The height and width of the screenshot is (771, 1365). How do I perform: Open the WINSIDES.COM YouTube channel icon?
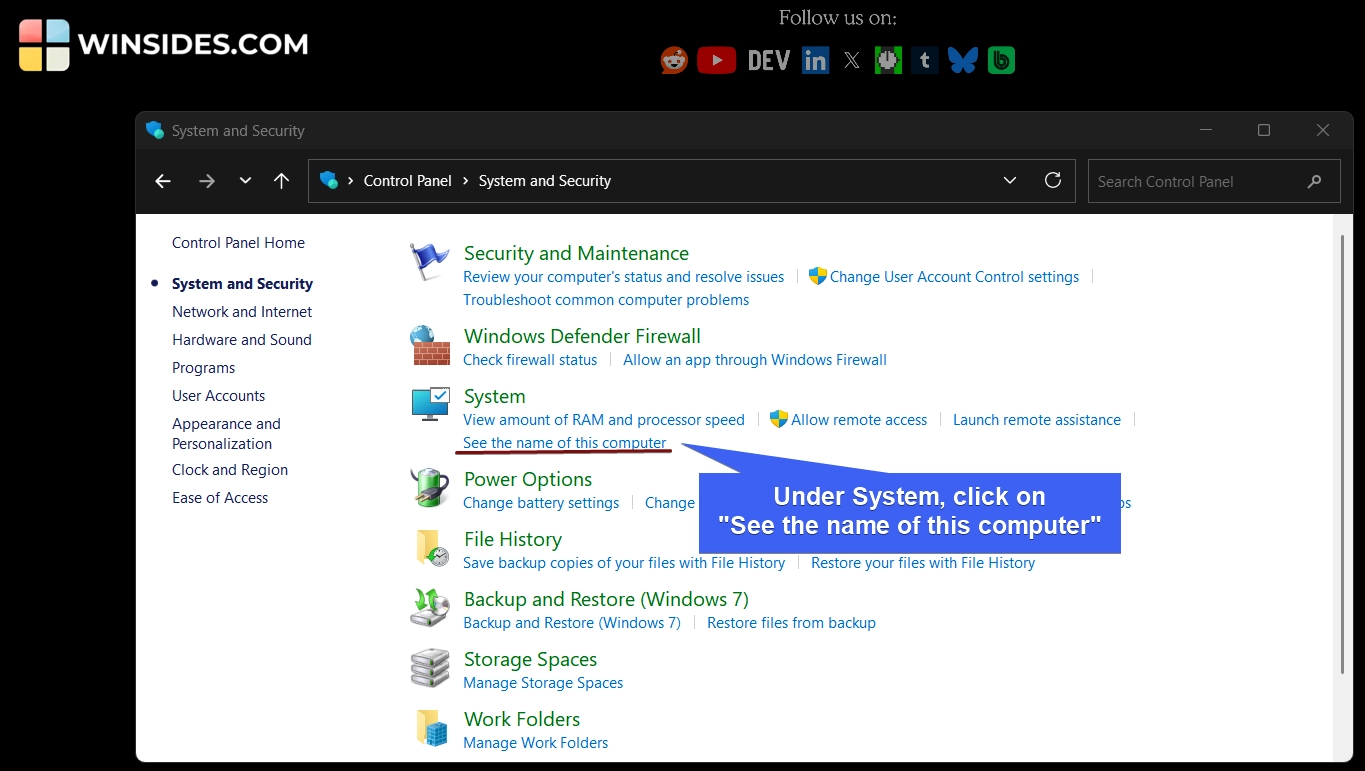click(716, 60)
